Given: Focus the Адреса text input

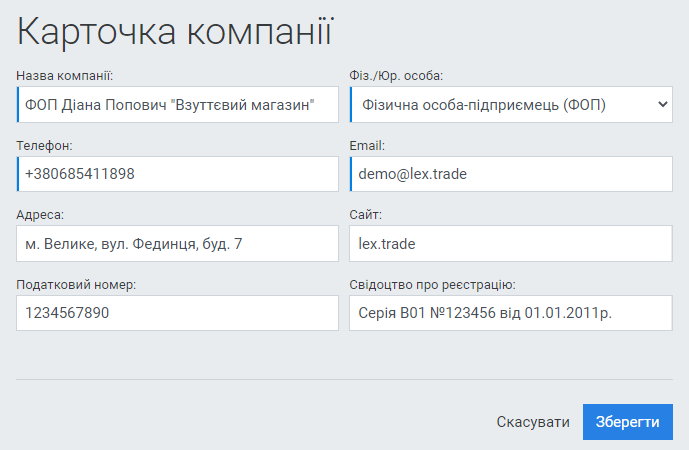Looking at the screenshot, I should coord(178,243).
